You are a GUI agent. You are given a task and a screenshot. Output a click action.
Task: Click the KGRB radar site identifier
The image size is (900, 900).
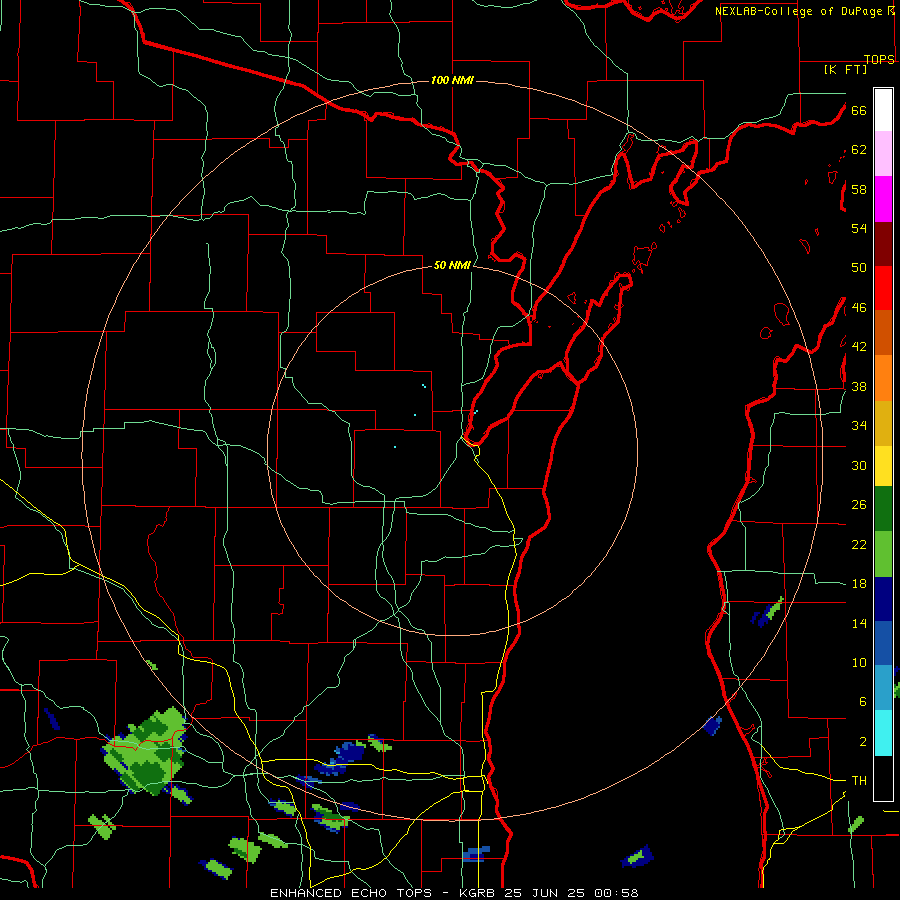coord(479,893)
